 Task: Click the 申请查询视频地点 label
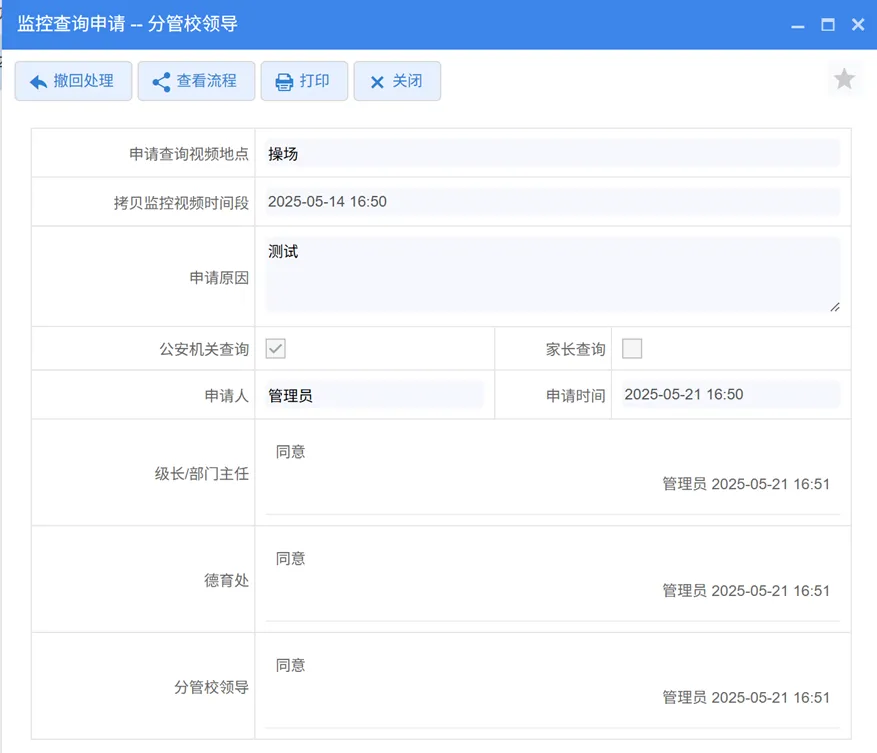tap(189, 154)
